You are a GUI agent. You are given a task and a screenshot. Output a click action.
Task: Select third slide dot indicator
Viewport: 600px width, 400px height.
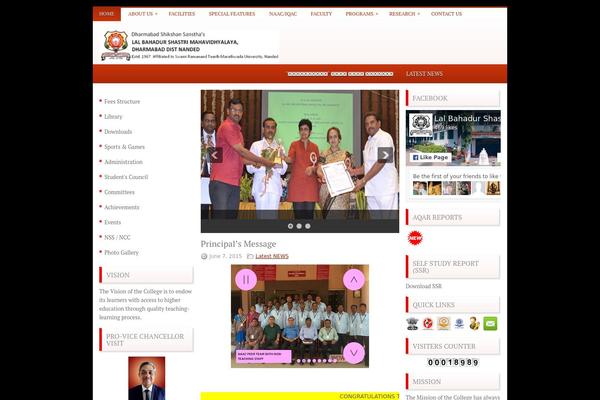point(308,226)
